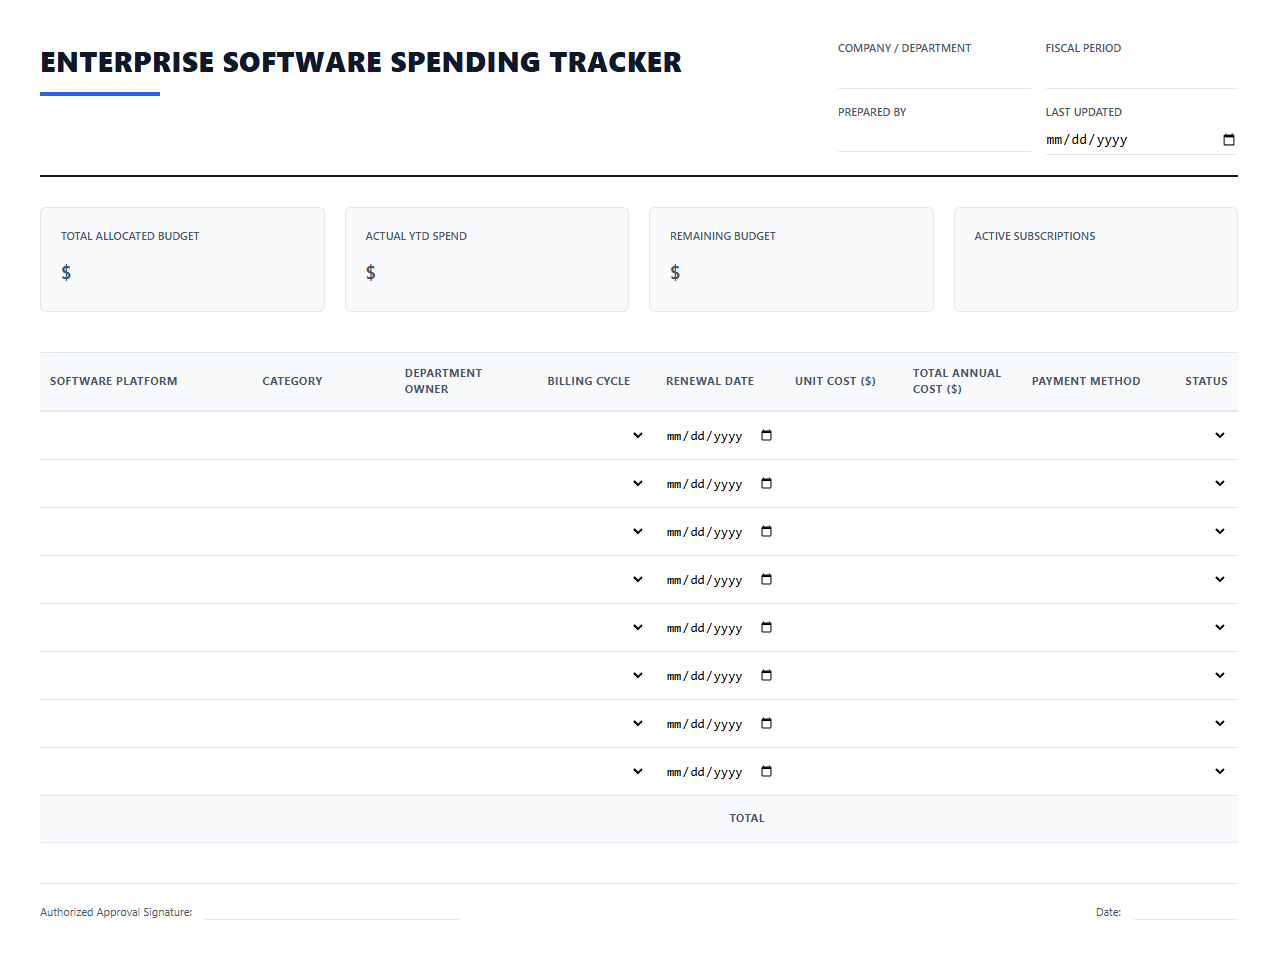The height and width of the screenshot is (960, 1278).
Task: Open calendar icon in third table row
Action: tap(767, 532)
